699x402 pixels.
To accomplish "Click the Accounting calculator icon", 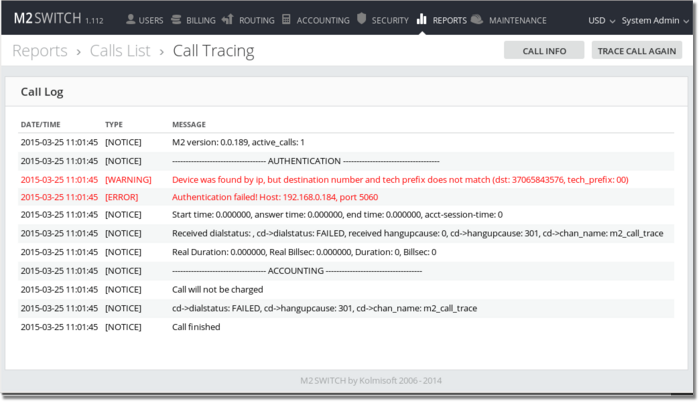I will (x=287, y=19).
